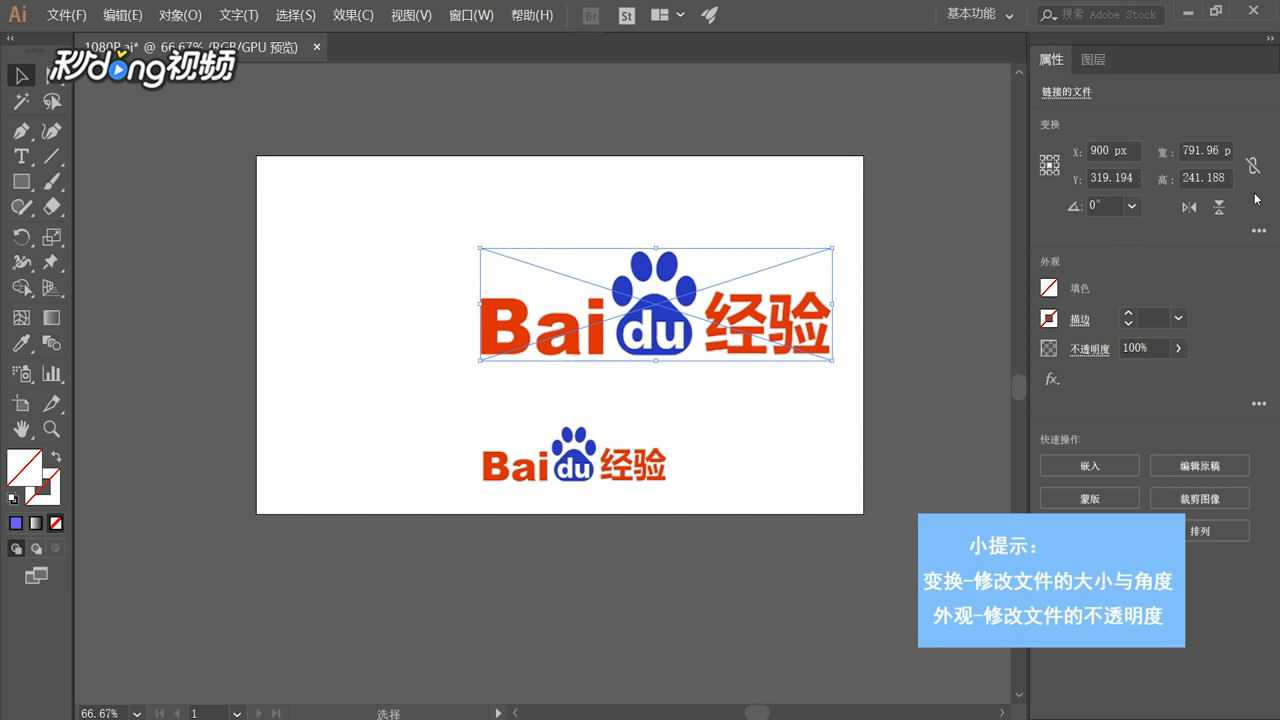Image resolution: width=1280 pixels, height=720 pixels.
Task: Open the stroke weight dropdown
Action: (x=1178, y=318)
